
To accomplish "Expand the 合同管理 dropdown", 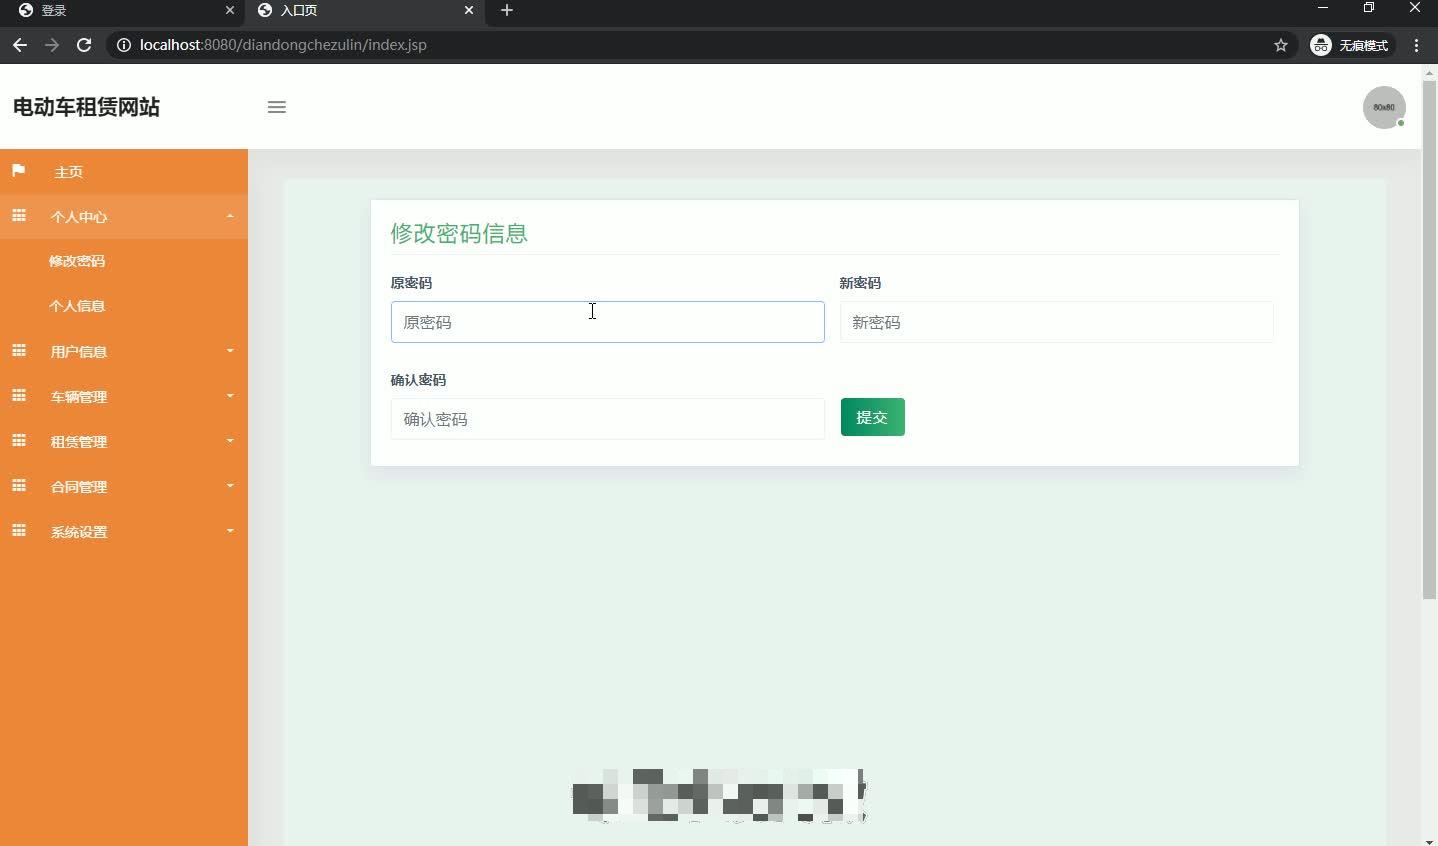I will point(80,486).
